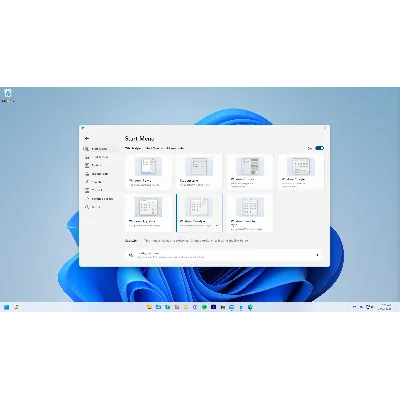This screenshot has height=400, width=400.
Task: Click the gear icon on the configure menu row
Action: 131,255
